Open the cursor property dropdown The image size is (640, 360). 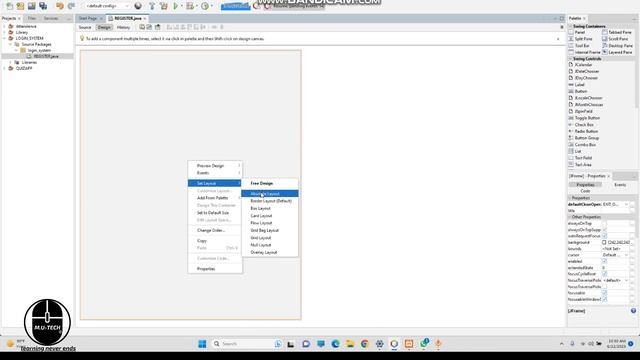(626, 256)
